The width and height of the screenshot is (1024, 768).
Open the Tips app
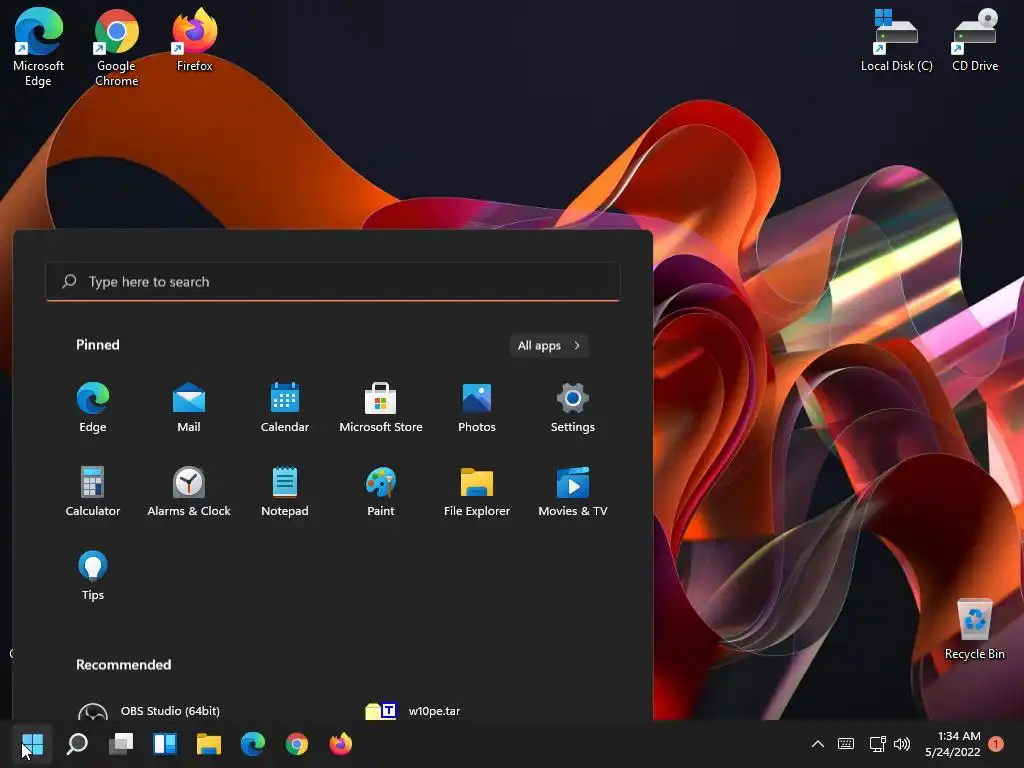click(93, 575)
